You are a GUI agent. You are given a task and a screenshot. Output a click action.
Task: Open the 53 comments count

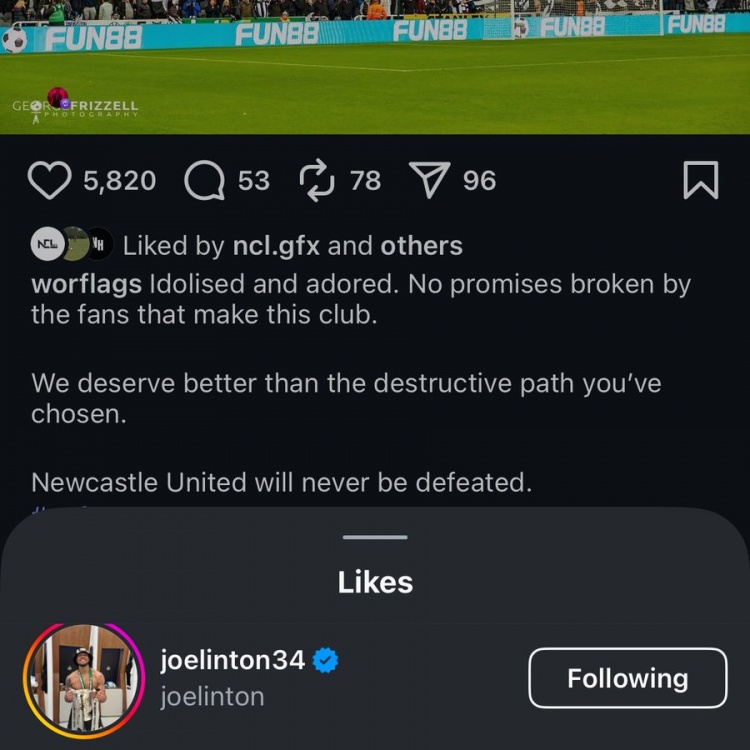click(254, 181)
